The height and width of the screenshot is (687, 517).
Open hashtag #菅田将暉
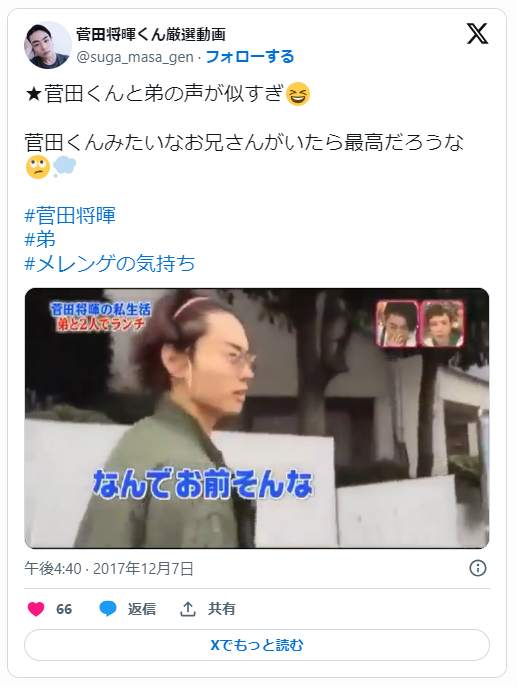[x=70, y=216]
